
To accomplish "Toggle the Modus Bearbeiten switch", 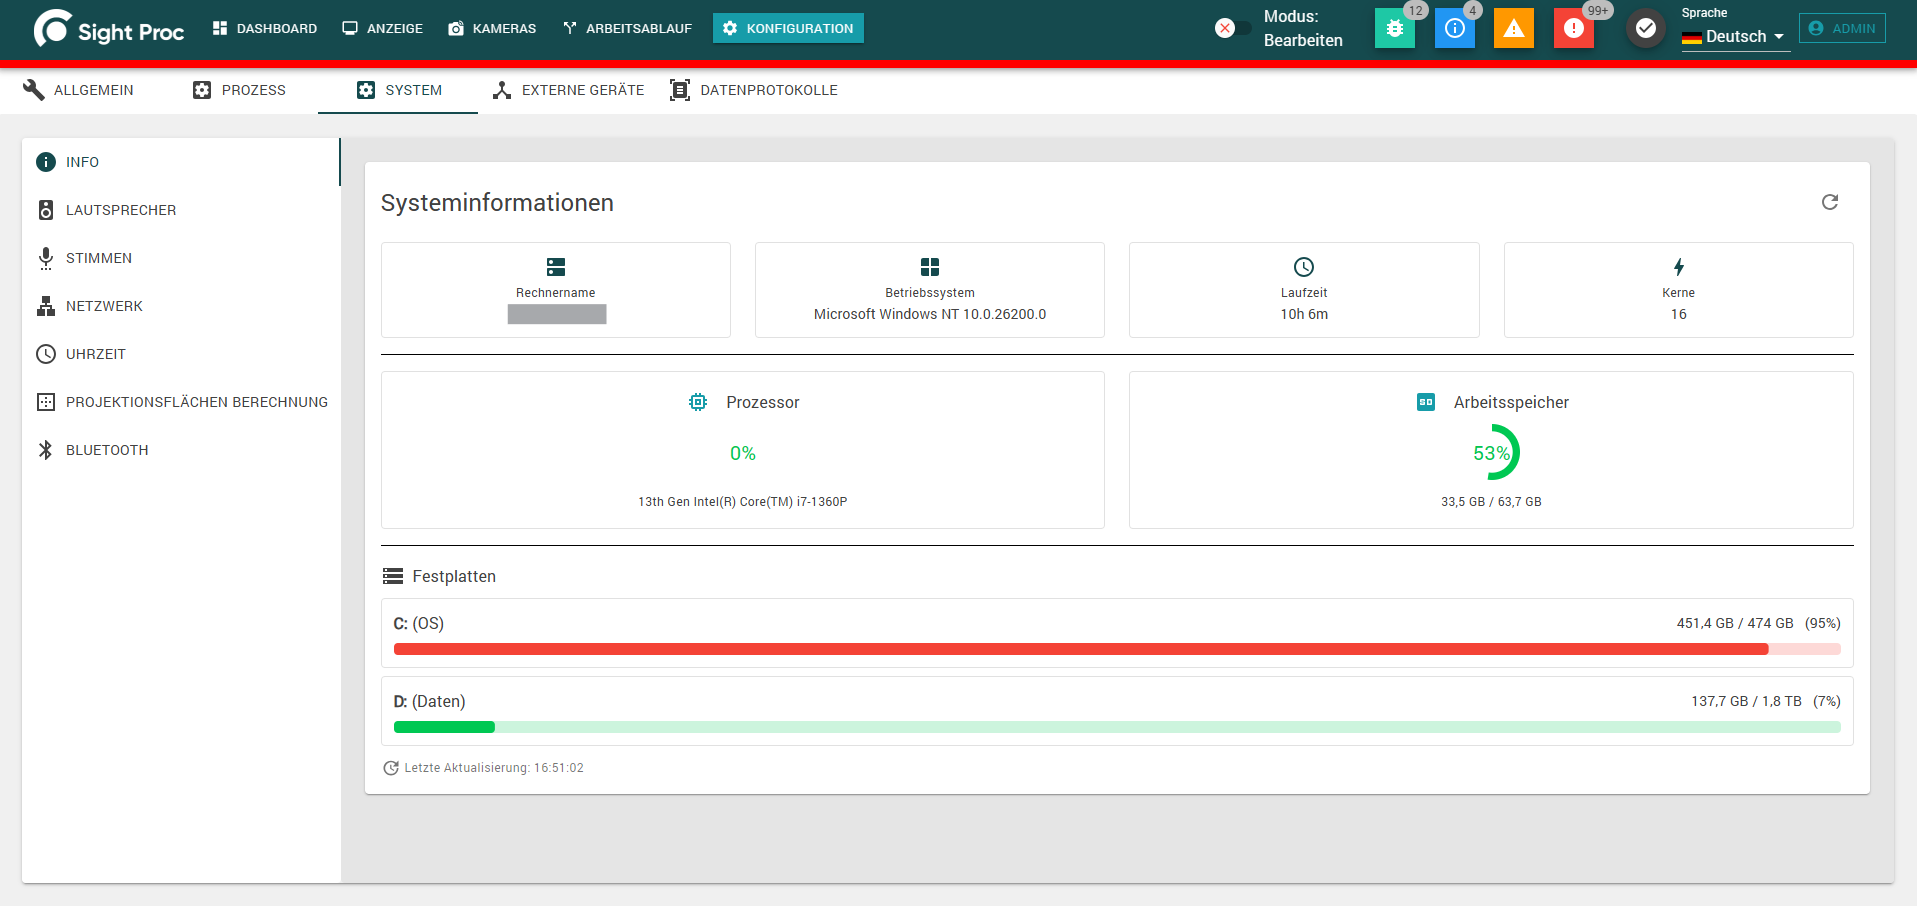I will coord(1232,28).
